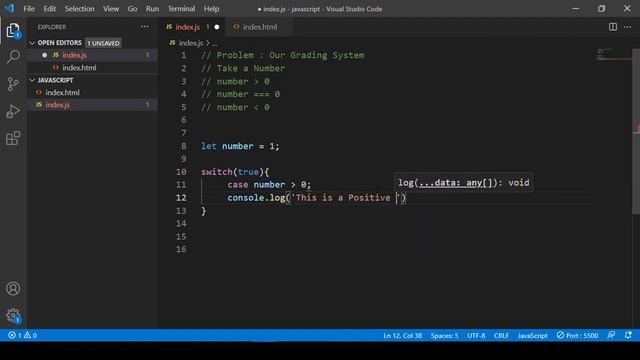Open the Run menu
This screenshot has width=640, height=360.
(152, 9)
